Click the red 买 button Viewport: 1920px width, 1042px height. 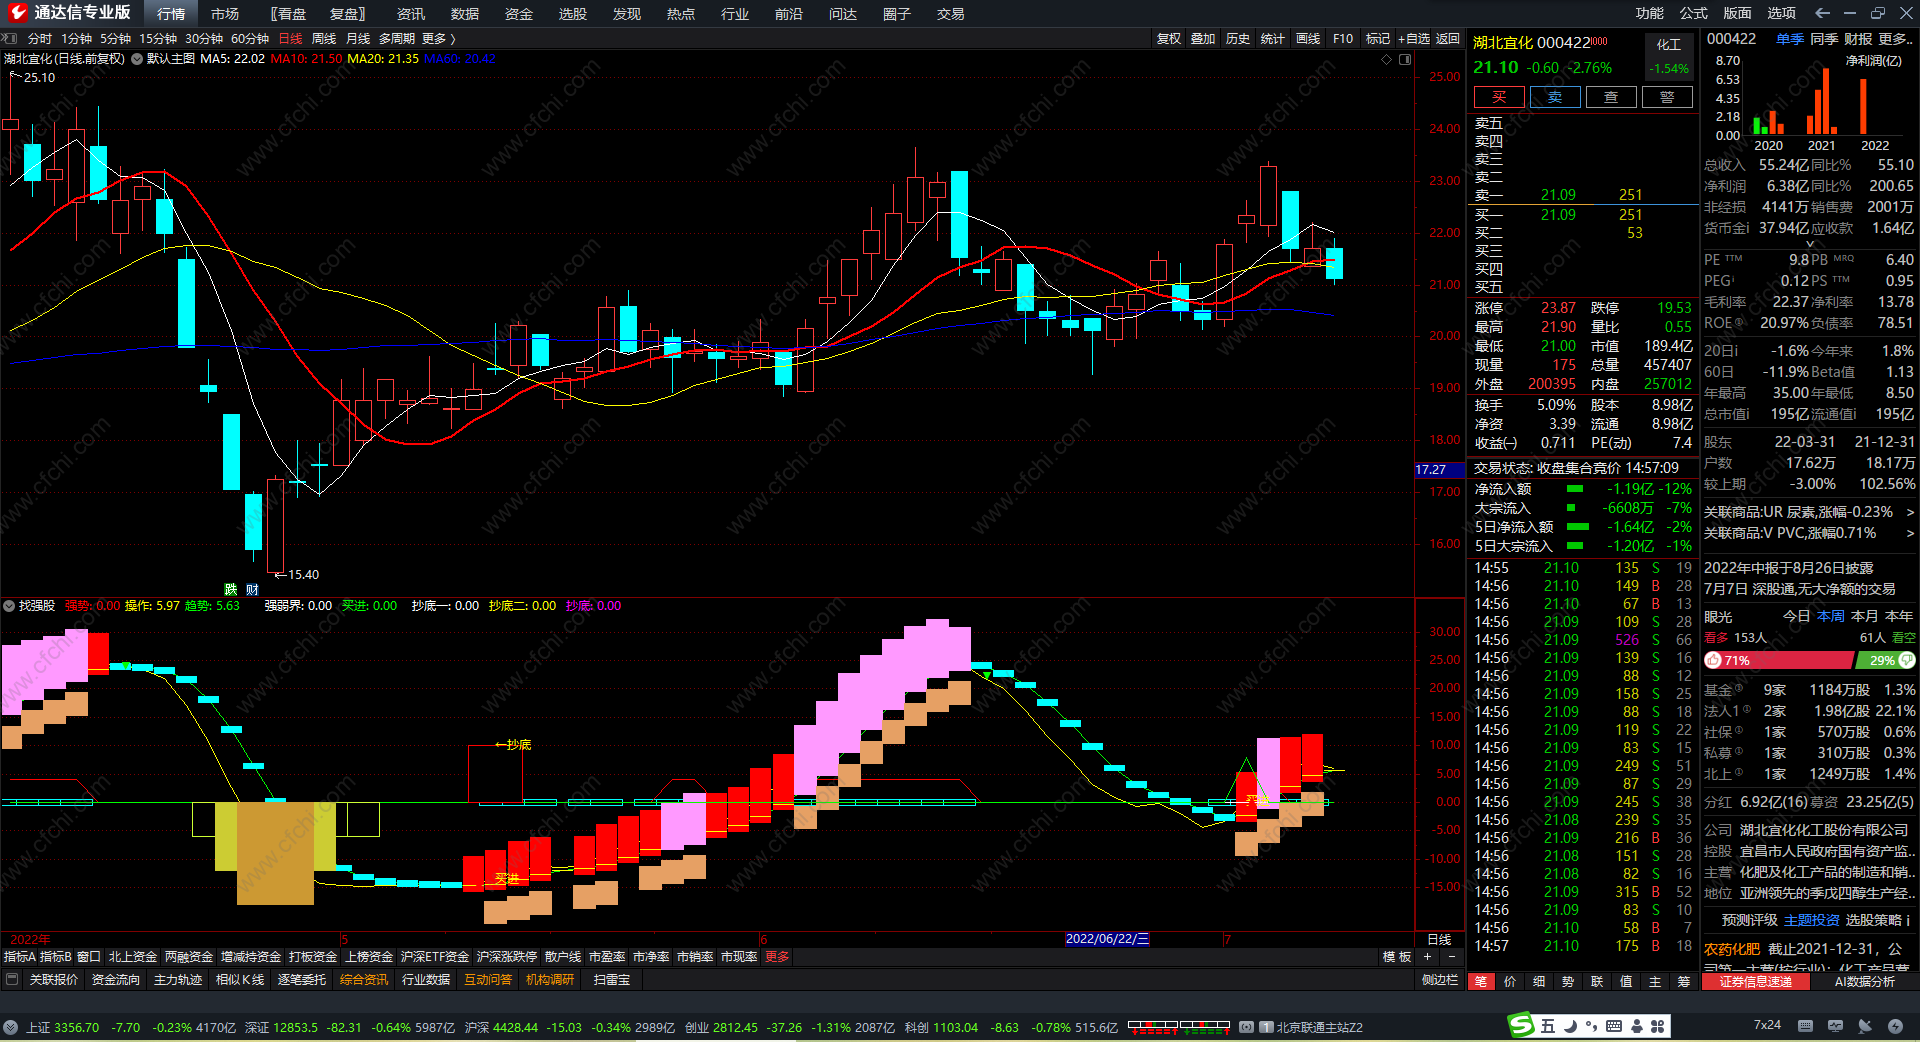coord(1499,97)
